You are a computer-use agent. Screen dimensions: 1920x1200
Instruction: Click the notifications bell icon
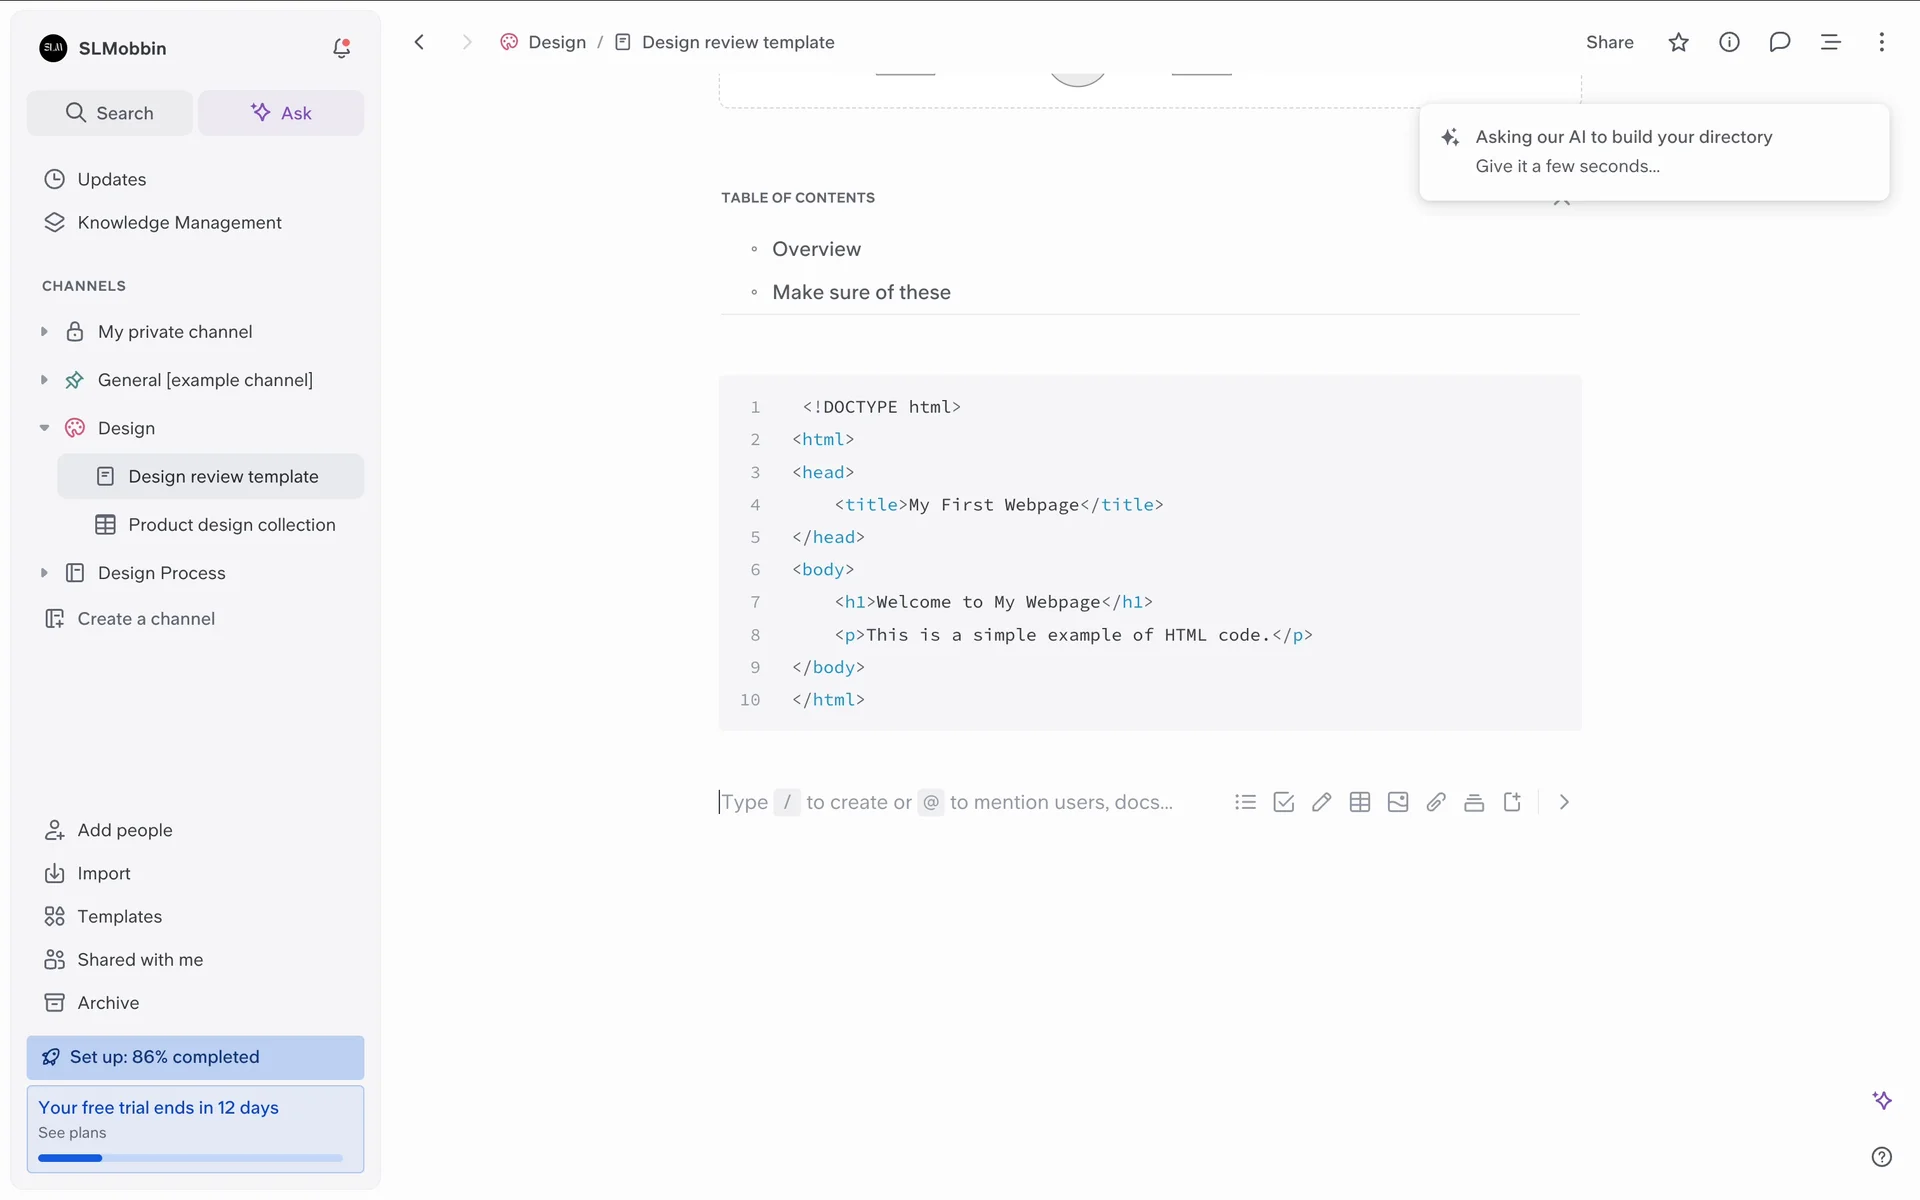[341, 48]
